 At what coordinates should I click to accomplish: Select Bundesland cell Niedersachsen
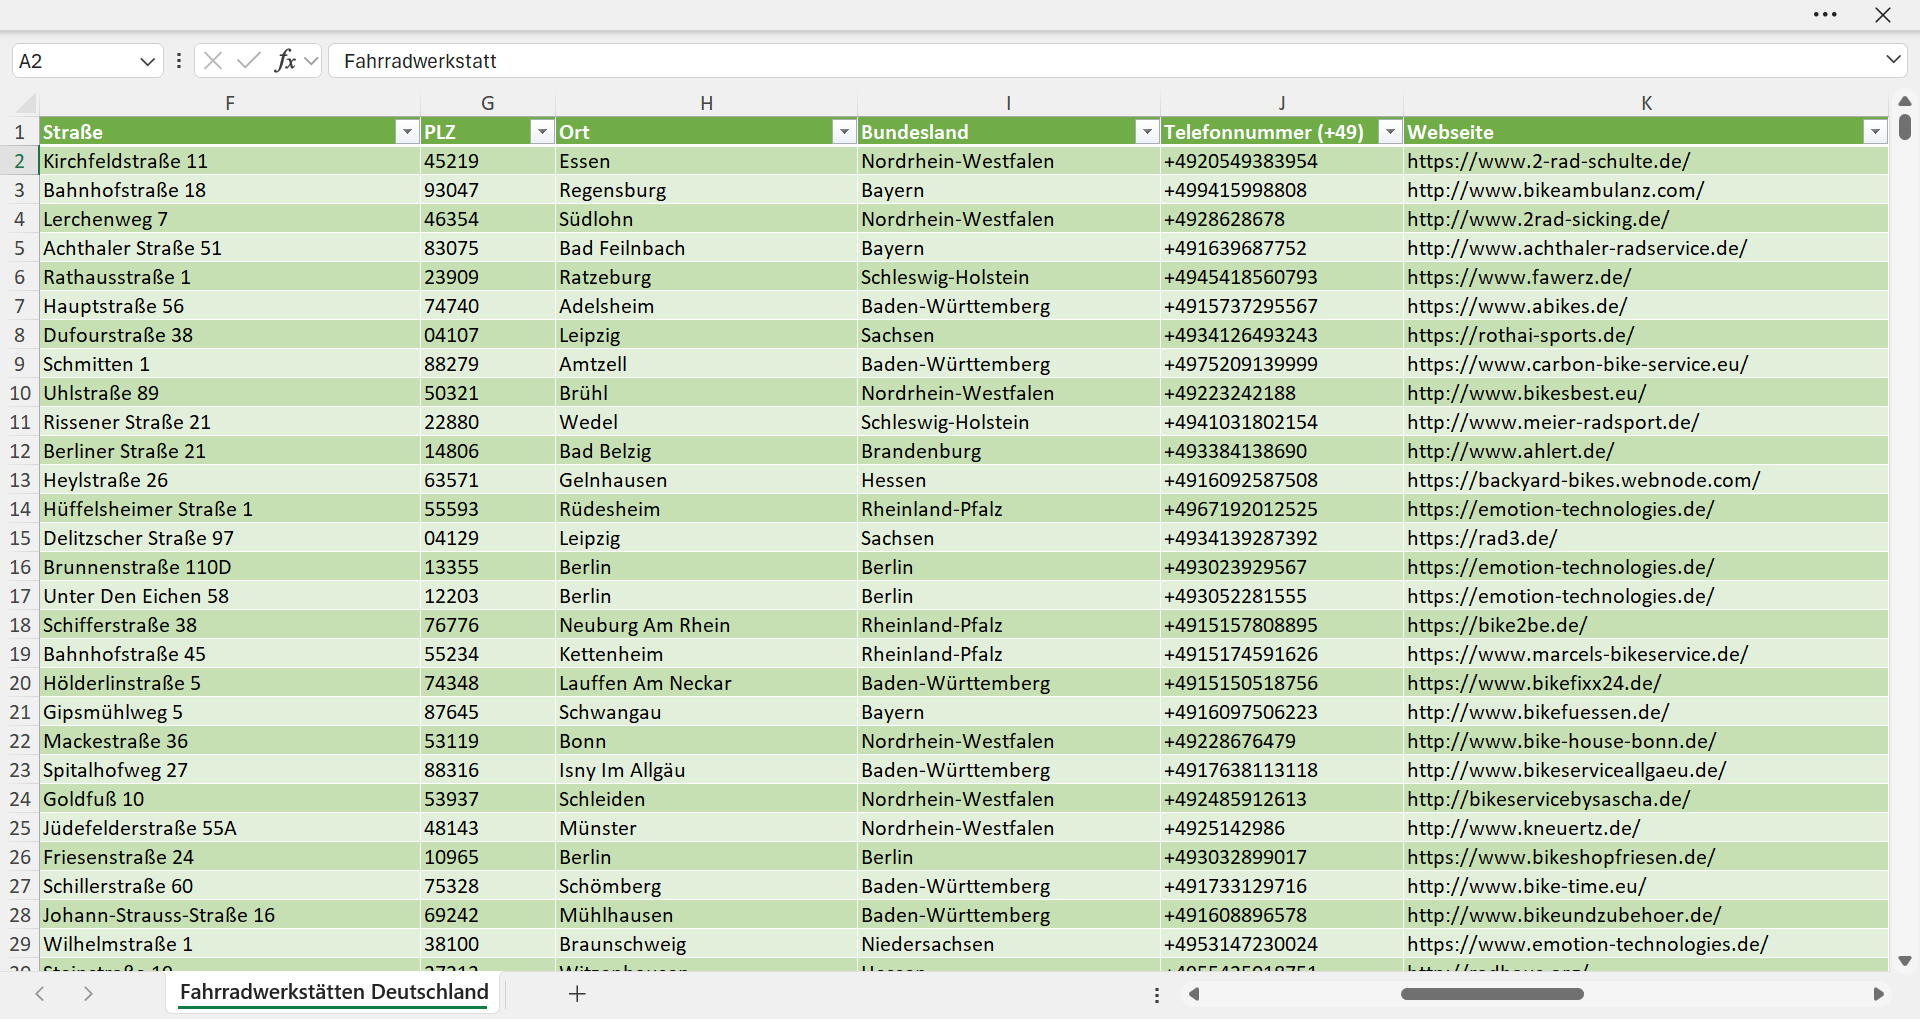coord(1009,944)
